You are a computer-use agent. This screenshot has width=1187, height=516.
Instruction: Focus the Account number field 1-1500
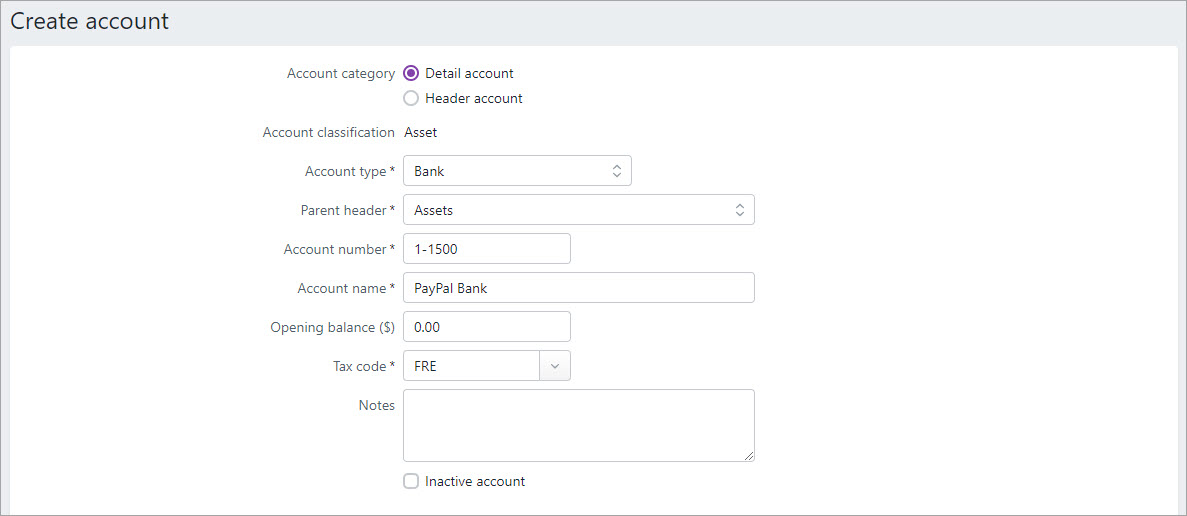coord(487,249)
